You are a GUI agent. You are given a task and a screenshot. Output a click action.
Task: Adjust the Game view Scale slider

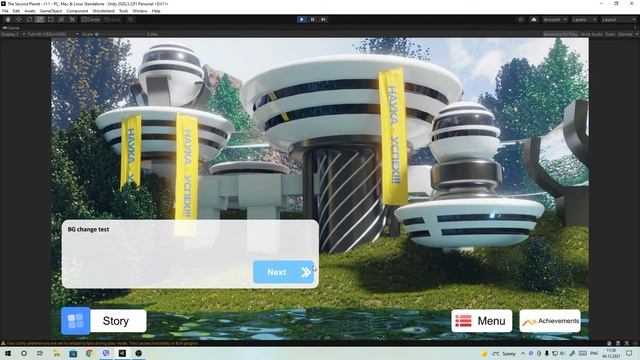click(x=120, y=34)
